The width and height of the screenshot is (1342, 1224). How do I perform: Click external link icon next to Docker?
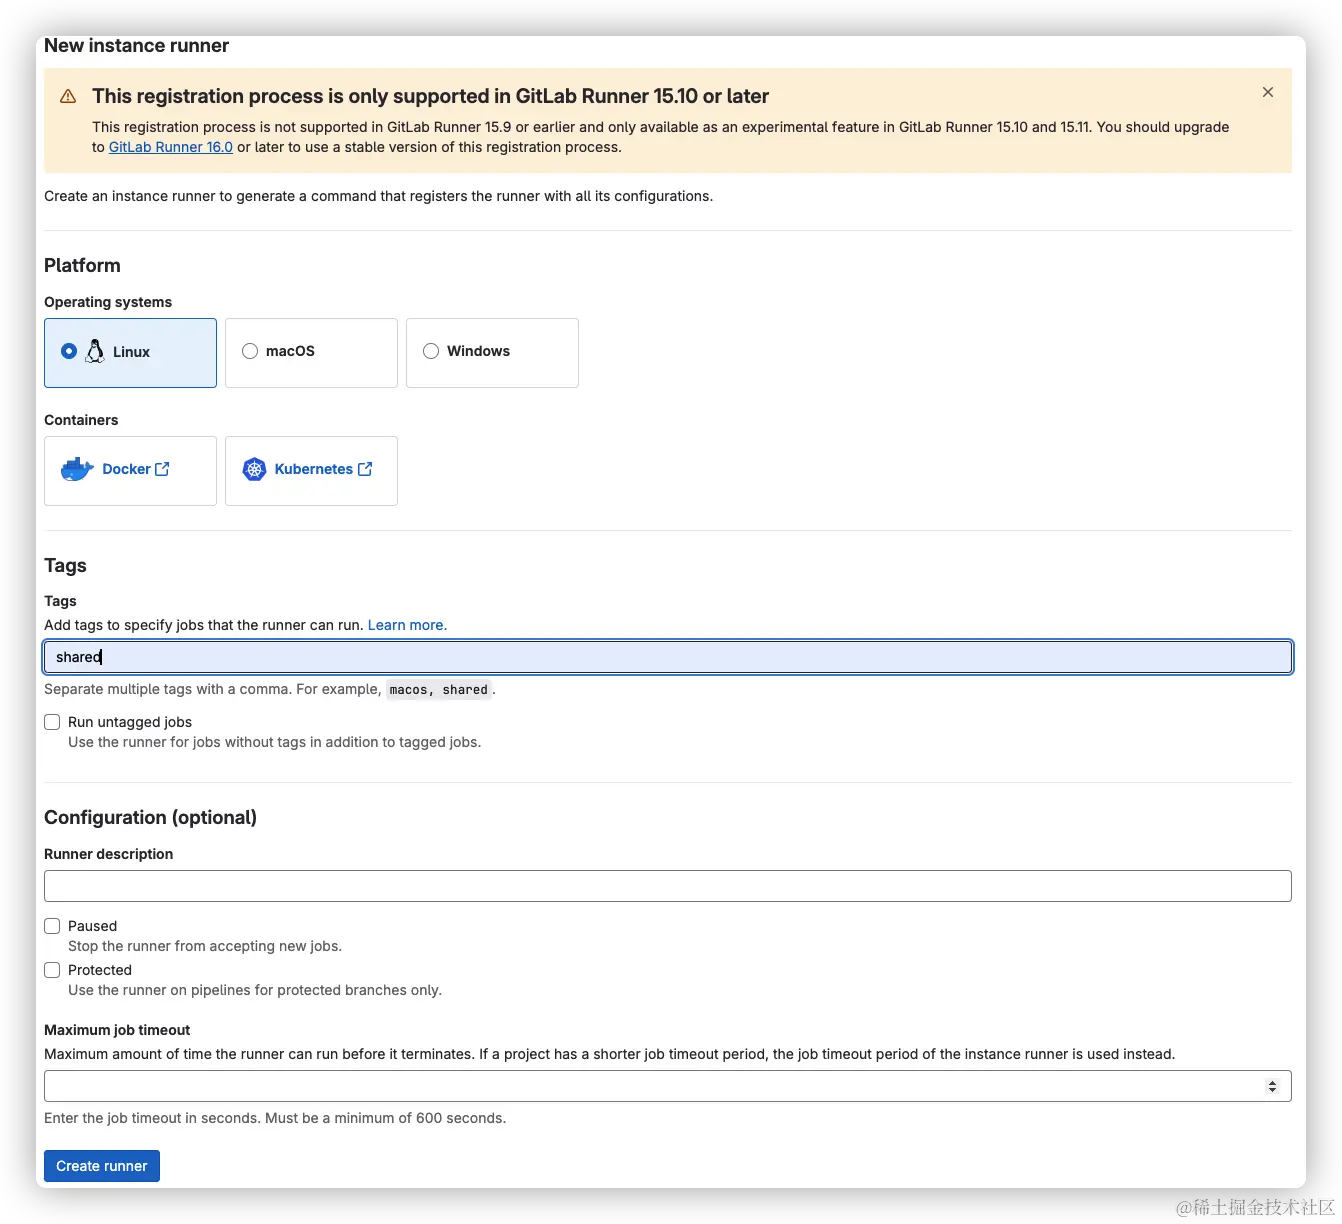coord(162,469)
